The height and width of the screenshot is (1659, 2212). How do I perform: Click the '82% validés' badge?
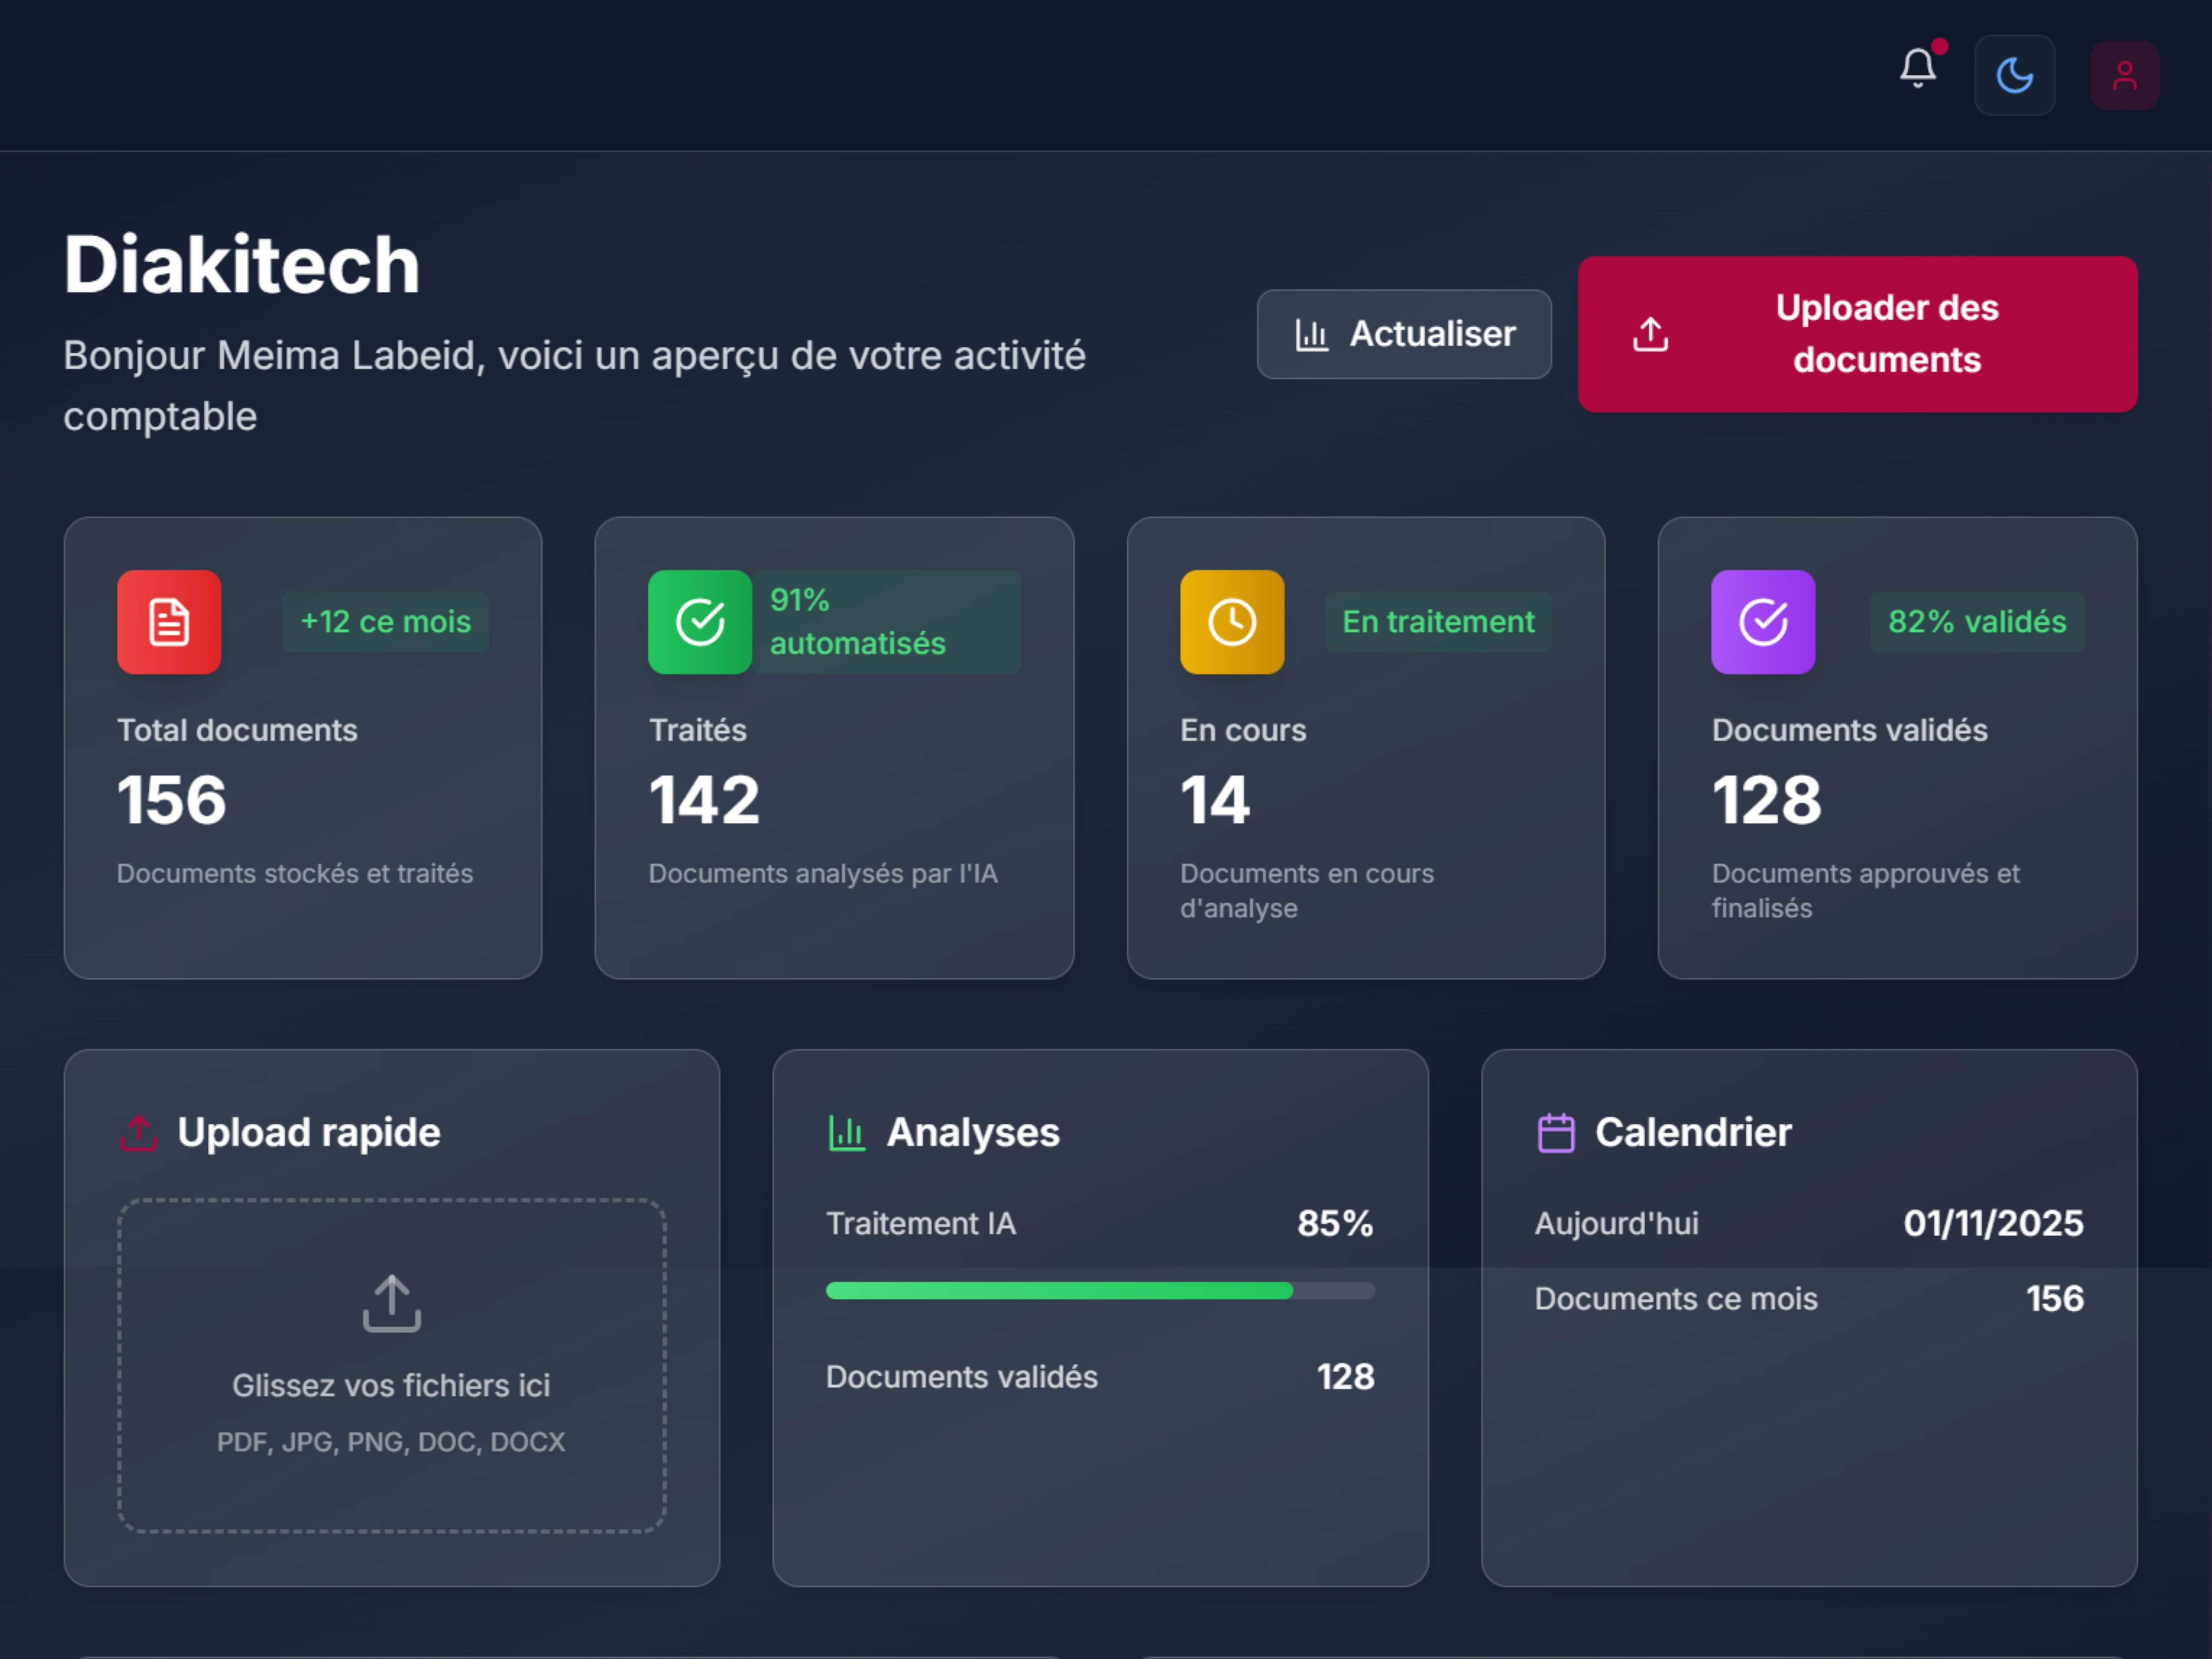click(x=1976, y=622)
